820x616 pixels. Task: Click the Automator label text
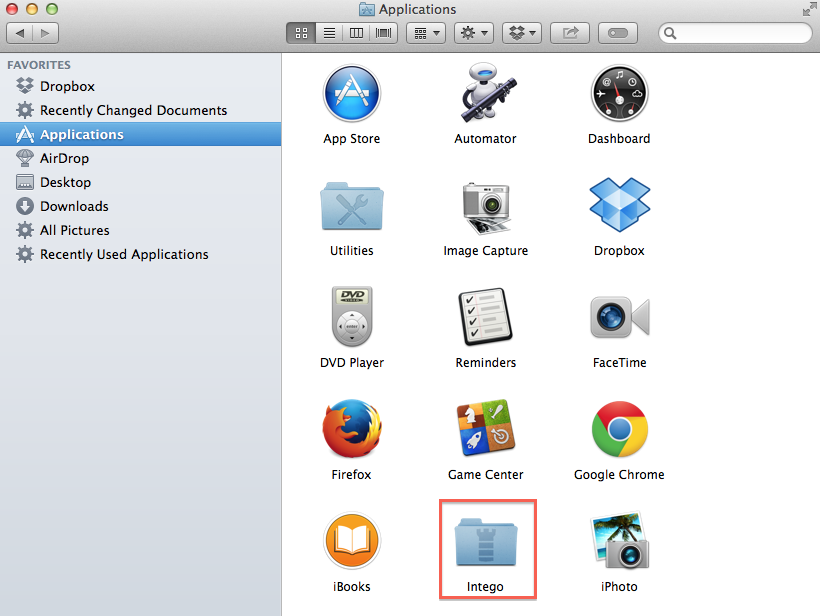[485, 139]
